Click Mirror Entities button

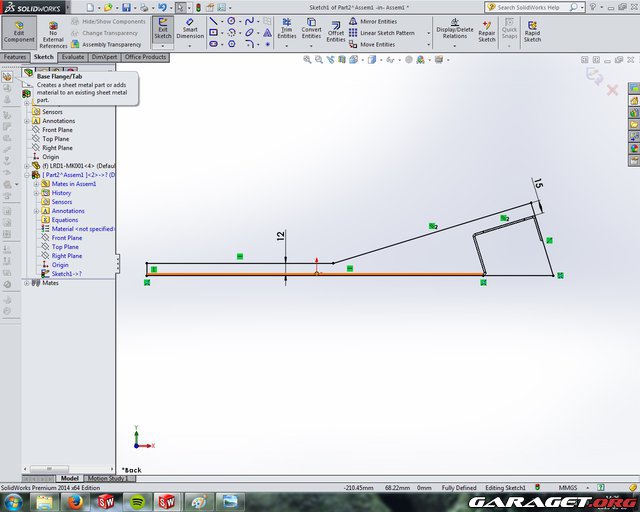[377, 21]
